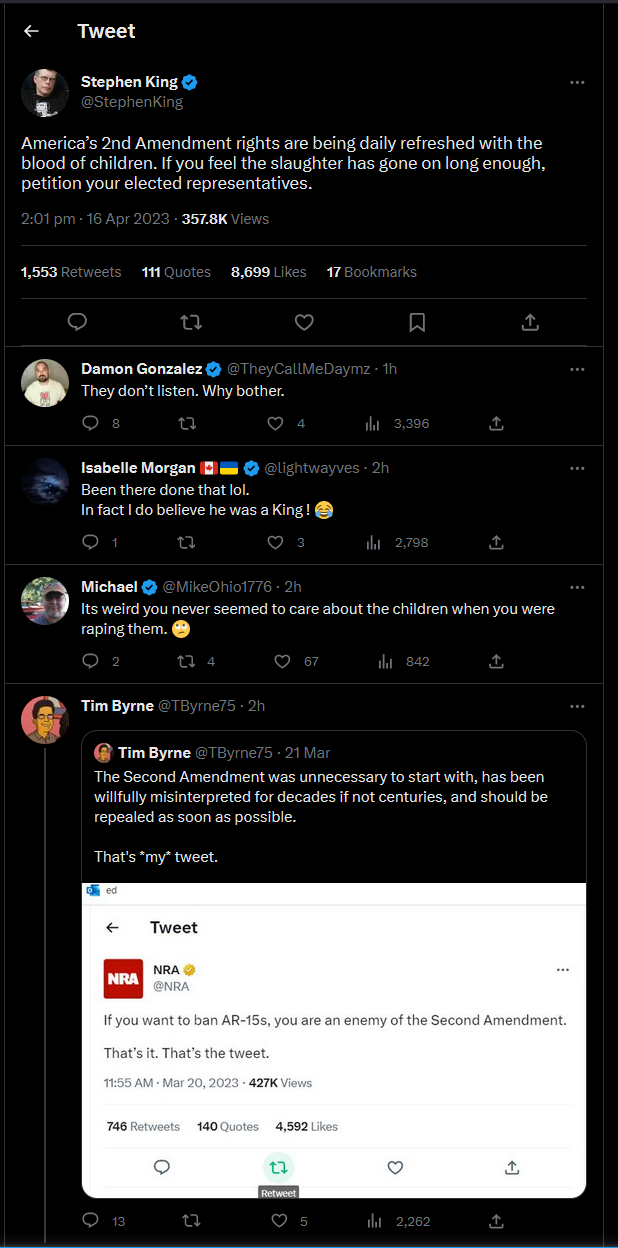Open the 111 Quotes list

176,271
